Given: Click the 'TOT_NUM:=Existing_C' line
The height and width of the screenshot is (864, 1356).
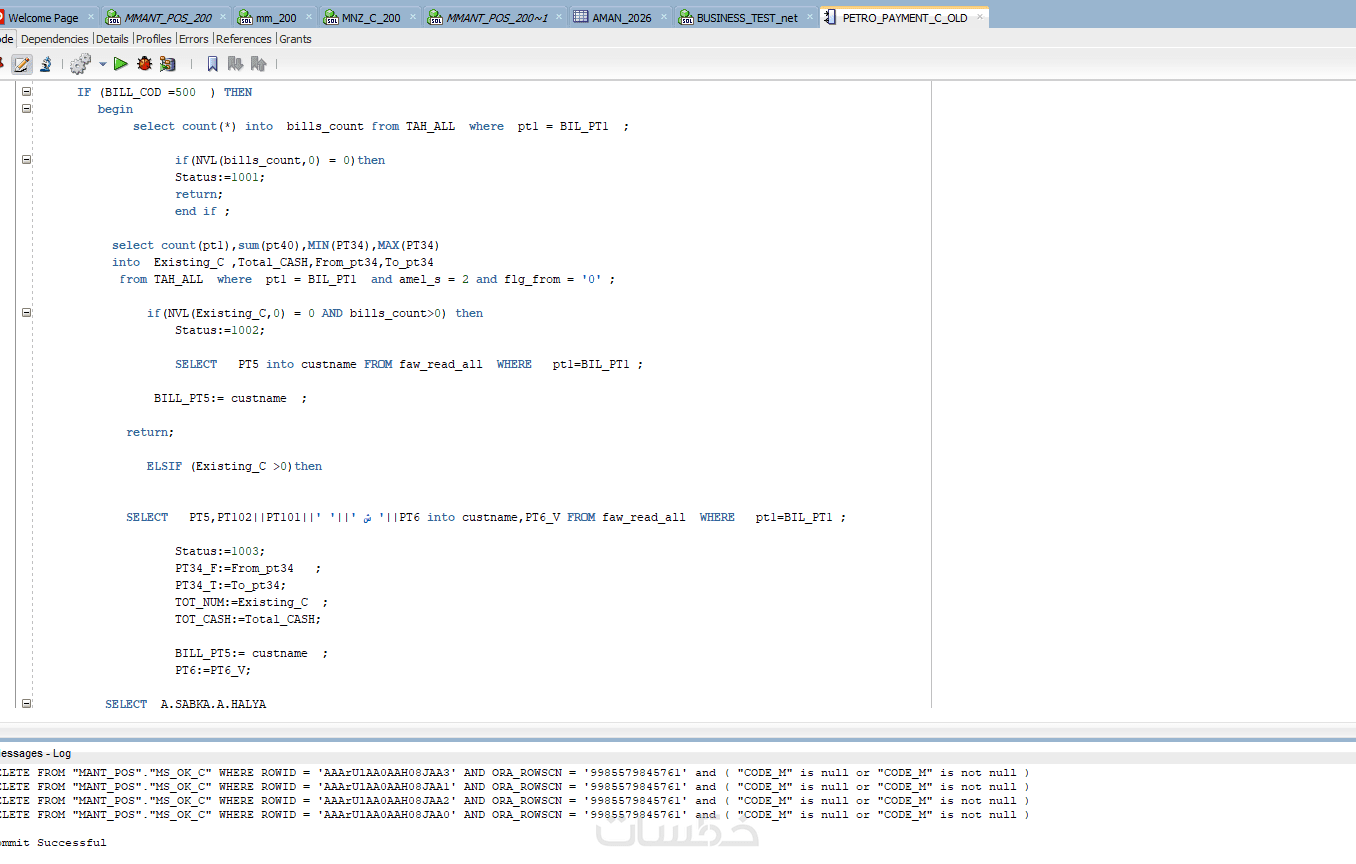Looking at the screenshot, I should (251, 602).
